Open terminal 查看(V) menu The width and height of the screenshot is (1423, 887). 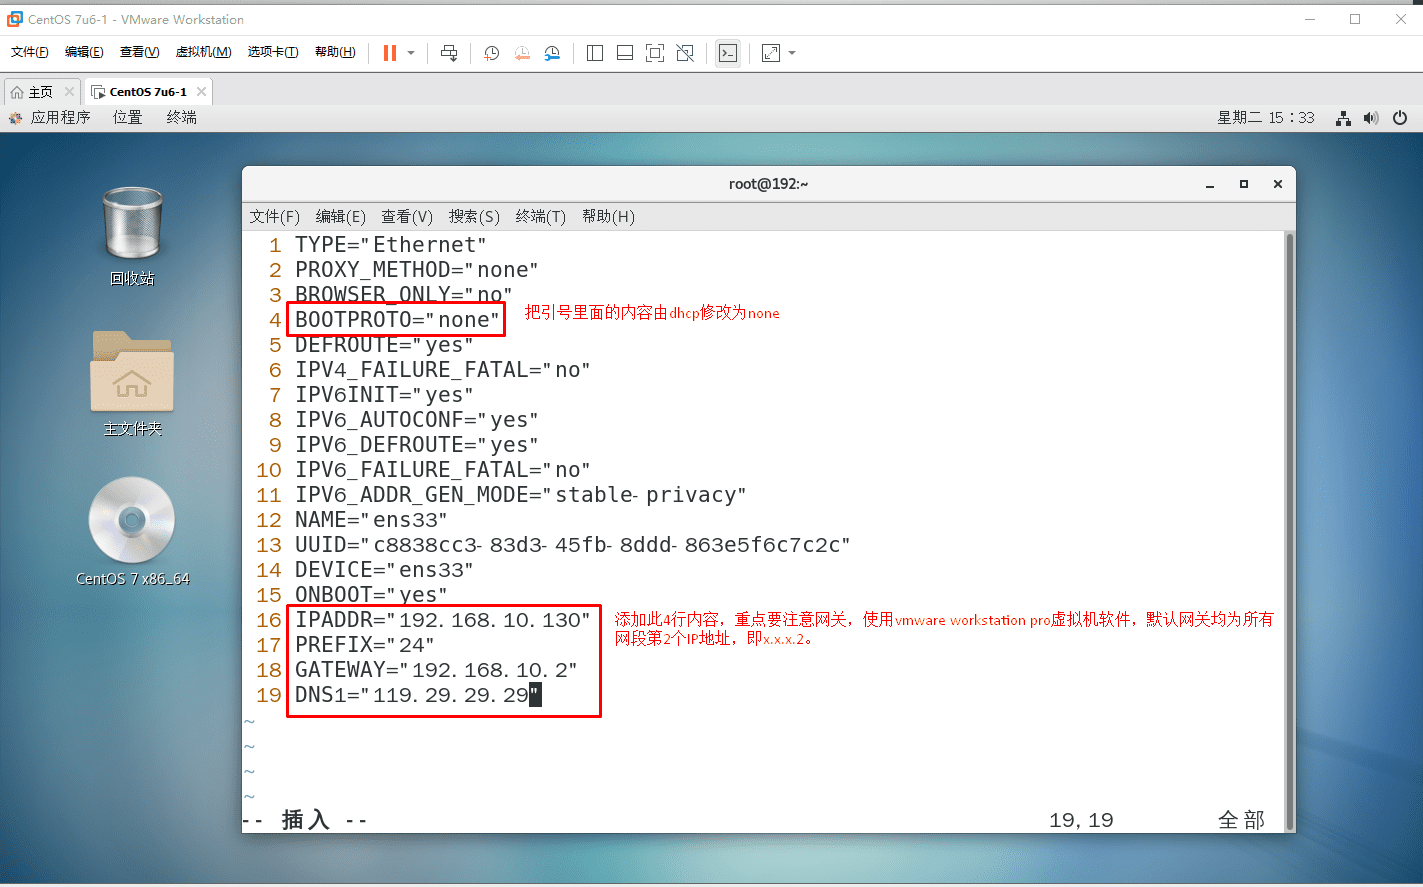(407, 217)
